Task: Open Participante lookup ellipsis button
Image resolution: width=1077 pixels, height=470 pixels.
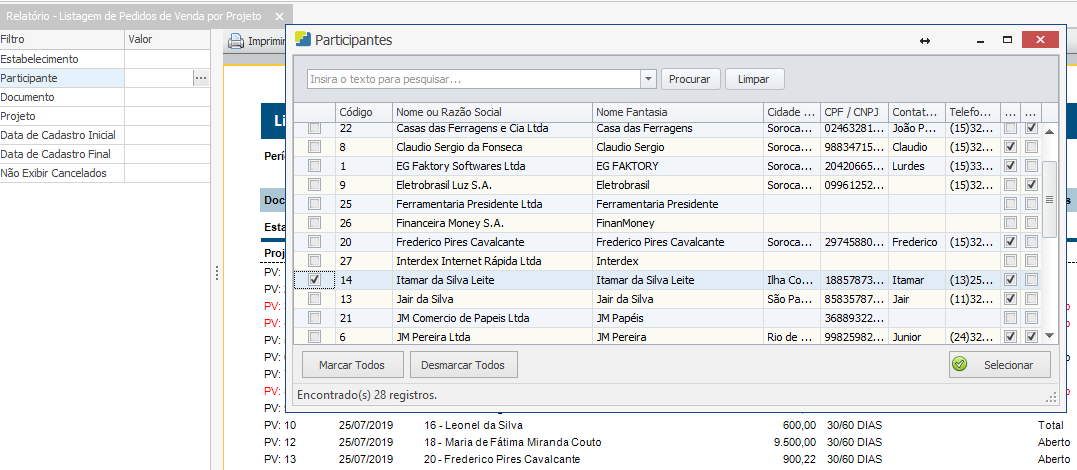Action: tap(201, 78)
